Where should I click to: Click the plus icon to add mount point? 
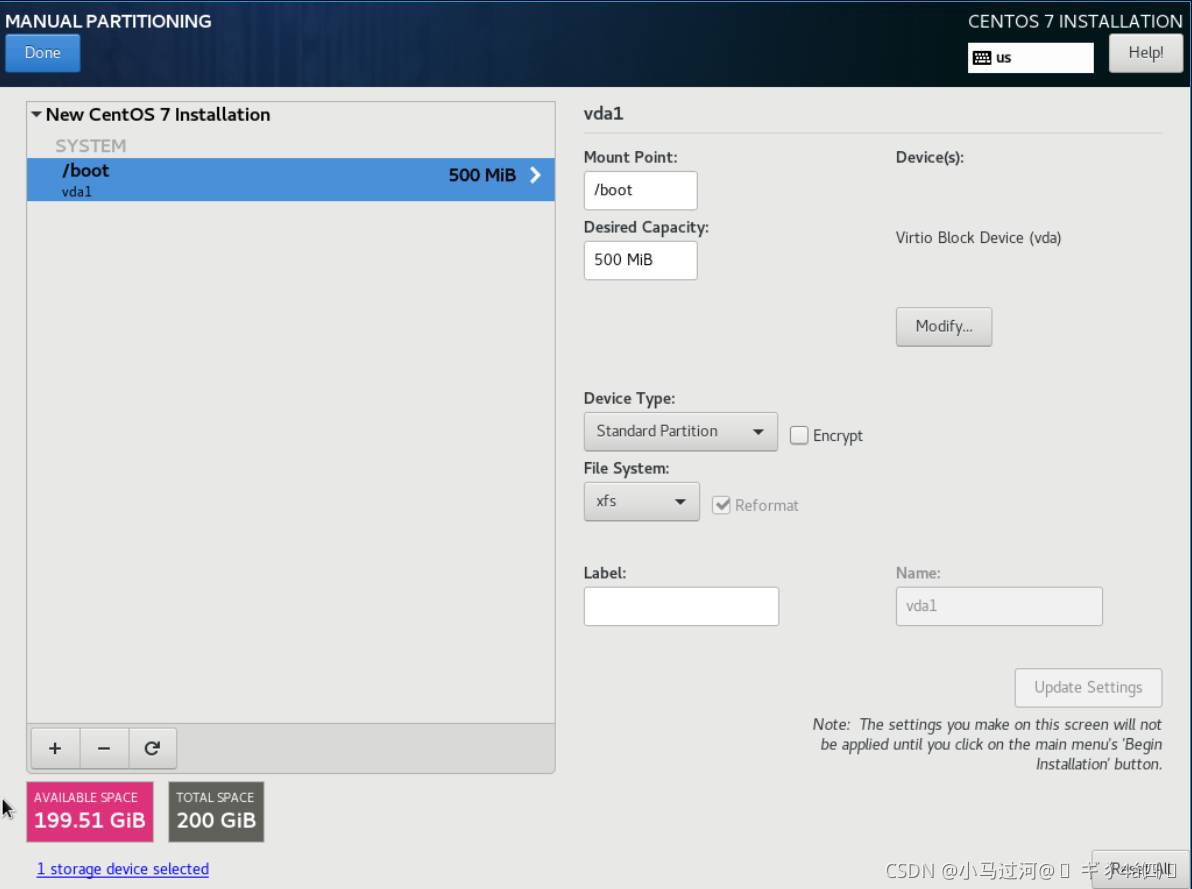(55, 748)
